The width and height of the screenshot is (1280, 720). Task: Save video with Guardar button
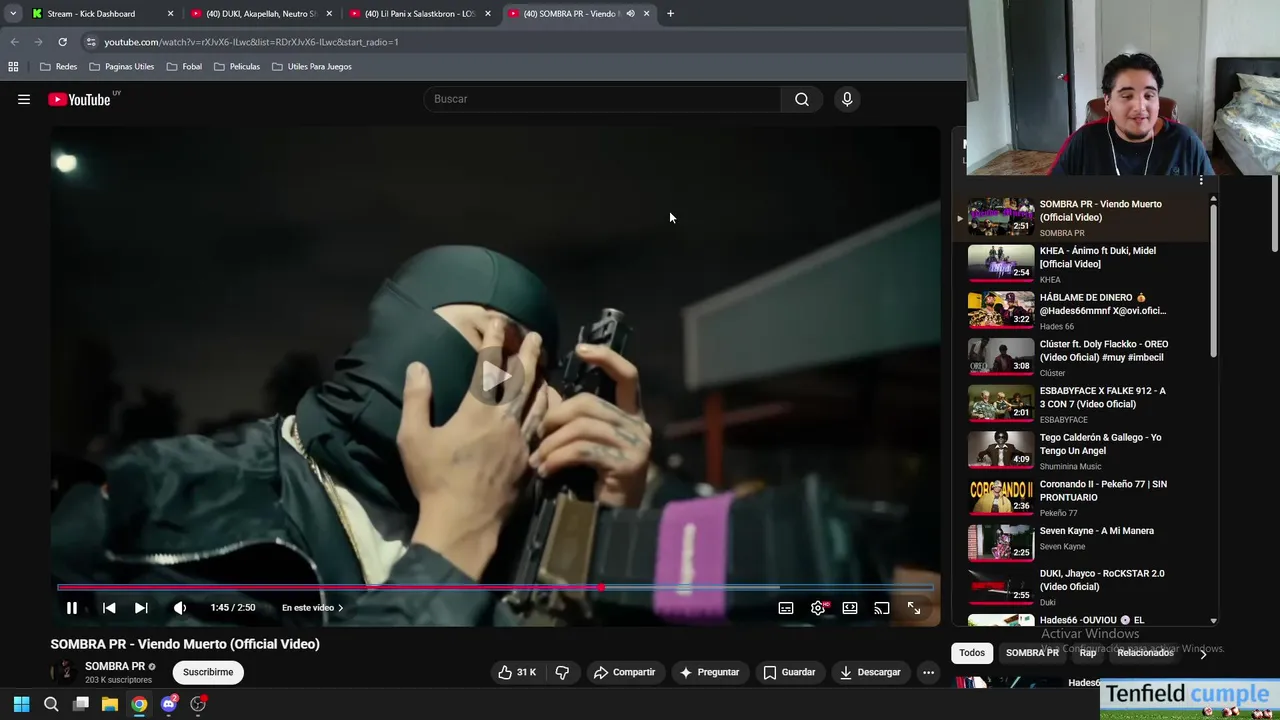pyautogui.click(x=789, y=672)
